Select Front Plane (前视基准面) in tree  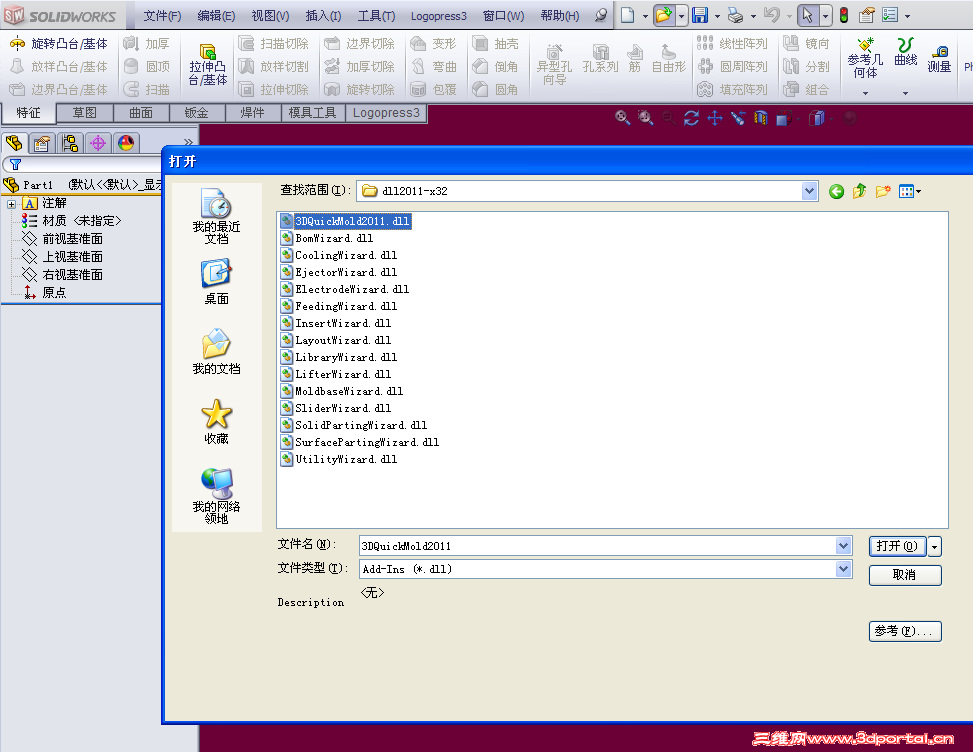[x=63, y=239]
